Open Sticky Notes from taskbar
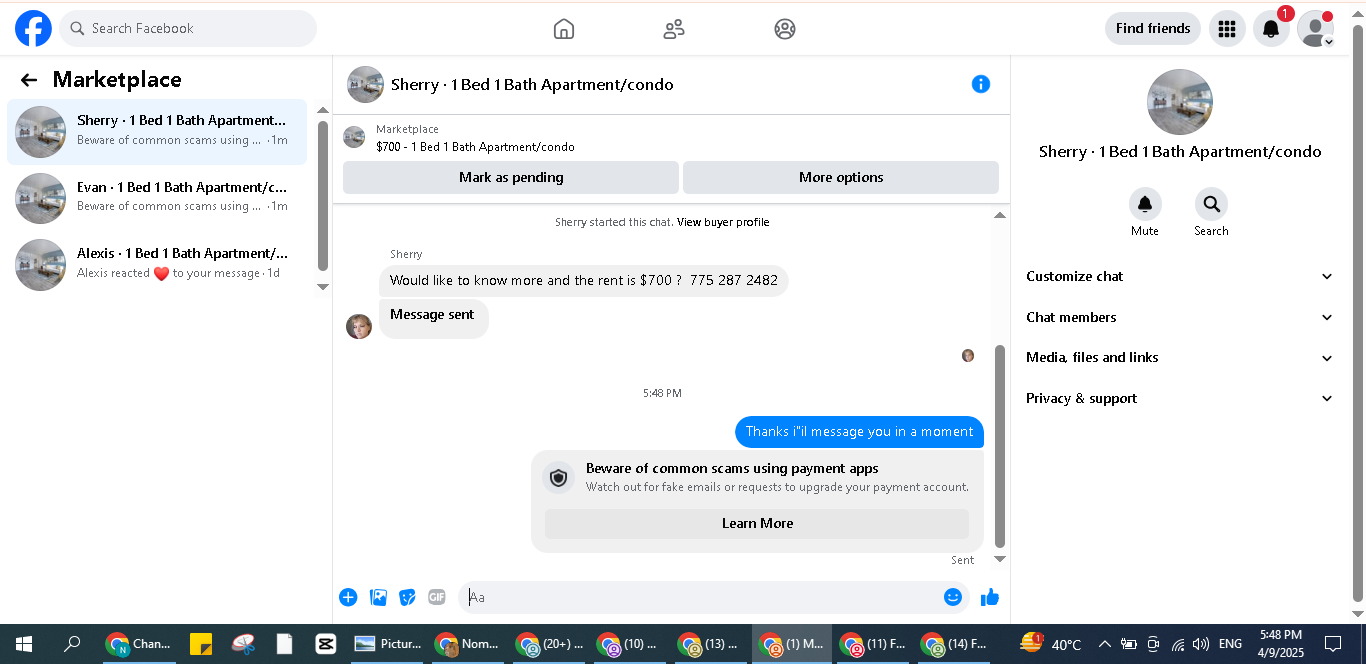The height and width of the screenshot is (664, 1366). click(201, 644)
